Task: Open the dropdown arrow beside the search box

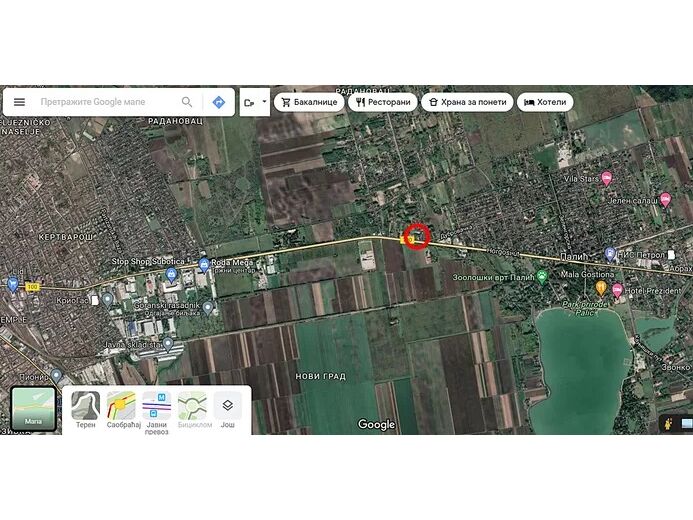Action: (264, 102)
